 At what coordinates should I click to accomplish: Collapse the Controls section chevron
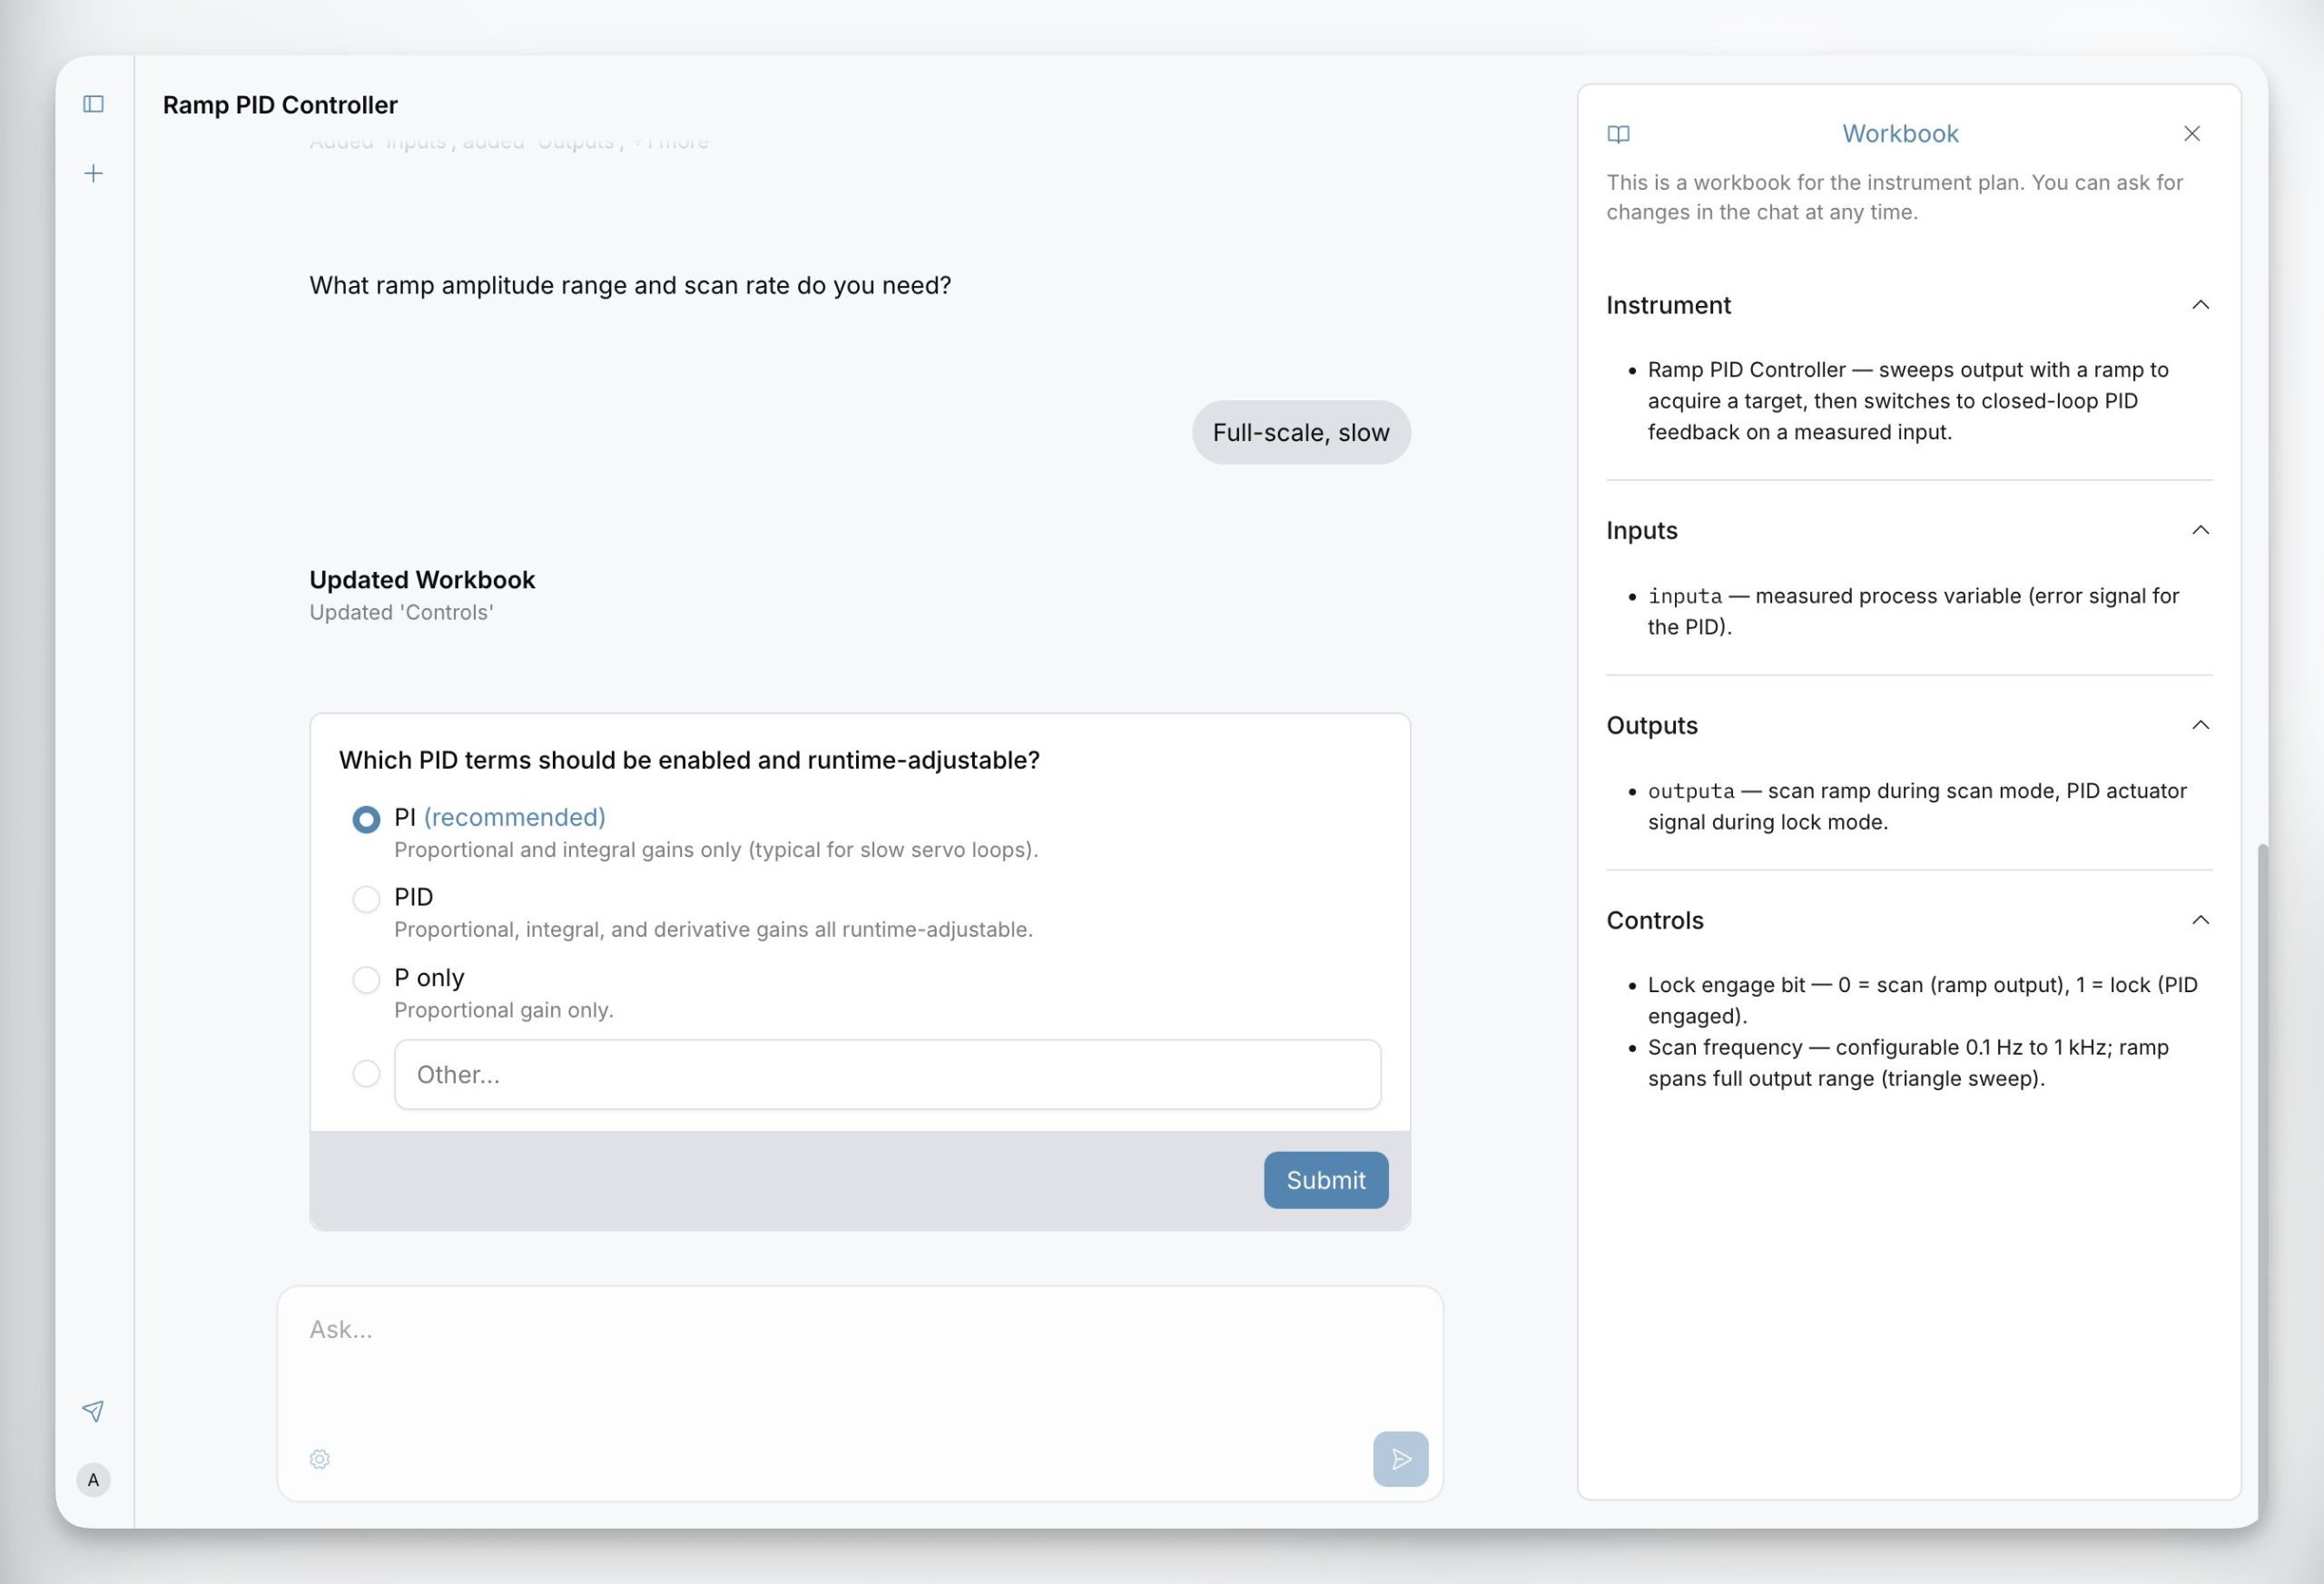2200,920
